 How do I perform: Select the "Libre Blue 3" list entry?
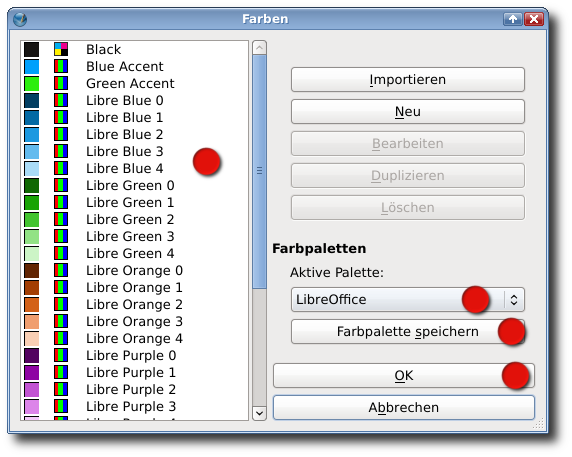tap(135, 151)
